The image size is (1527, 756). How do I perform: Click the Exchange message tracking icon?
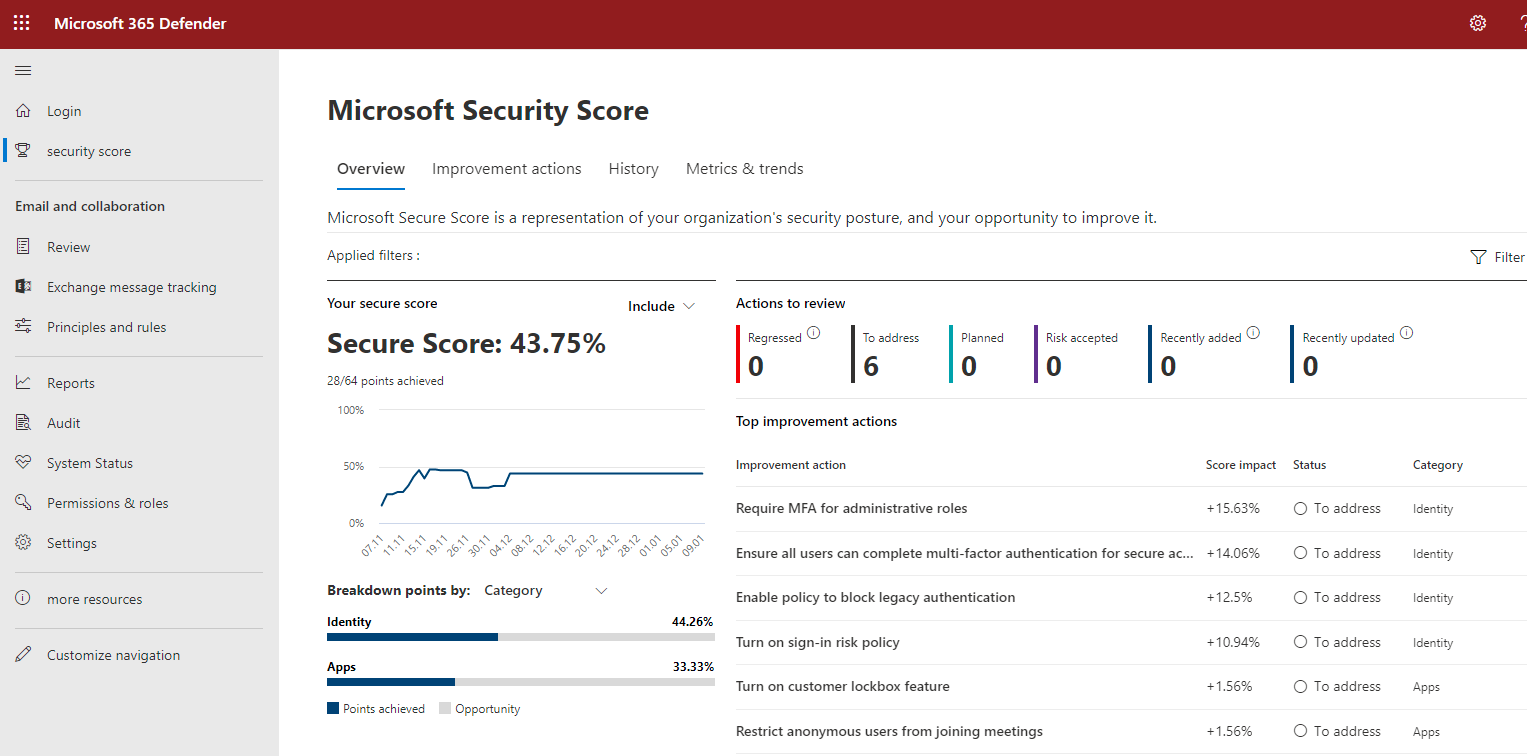[x=23, y=287]
